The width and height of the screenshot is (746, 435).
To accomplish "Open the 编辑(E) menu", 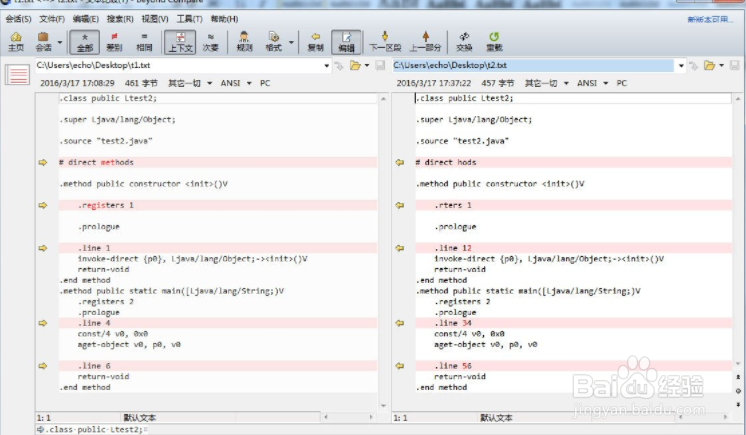I will (86, 19).
